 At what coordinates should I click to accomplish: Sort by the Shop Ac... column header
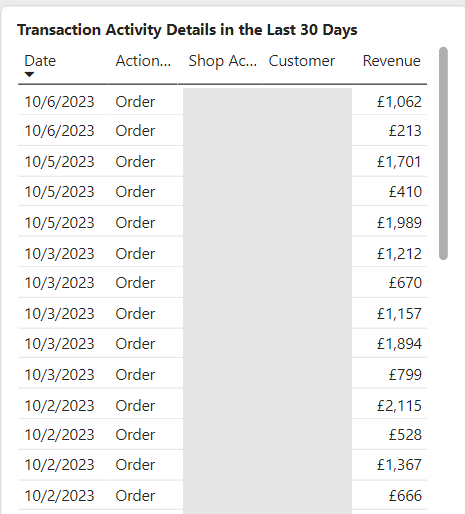point(223,61)
